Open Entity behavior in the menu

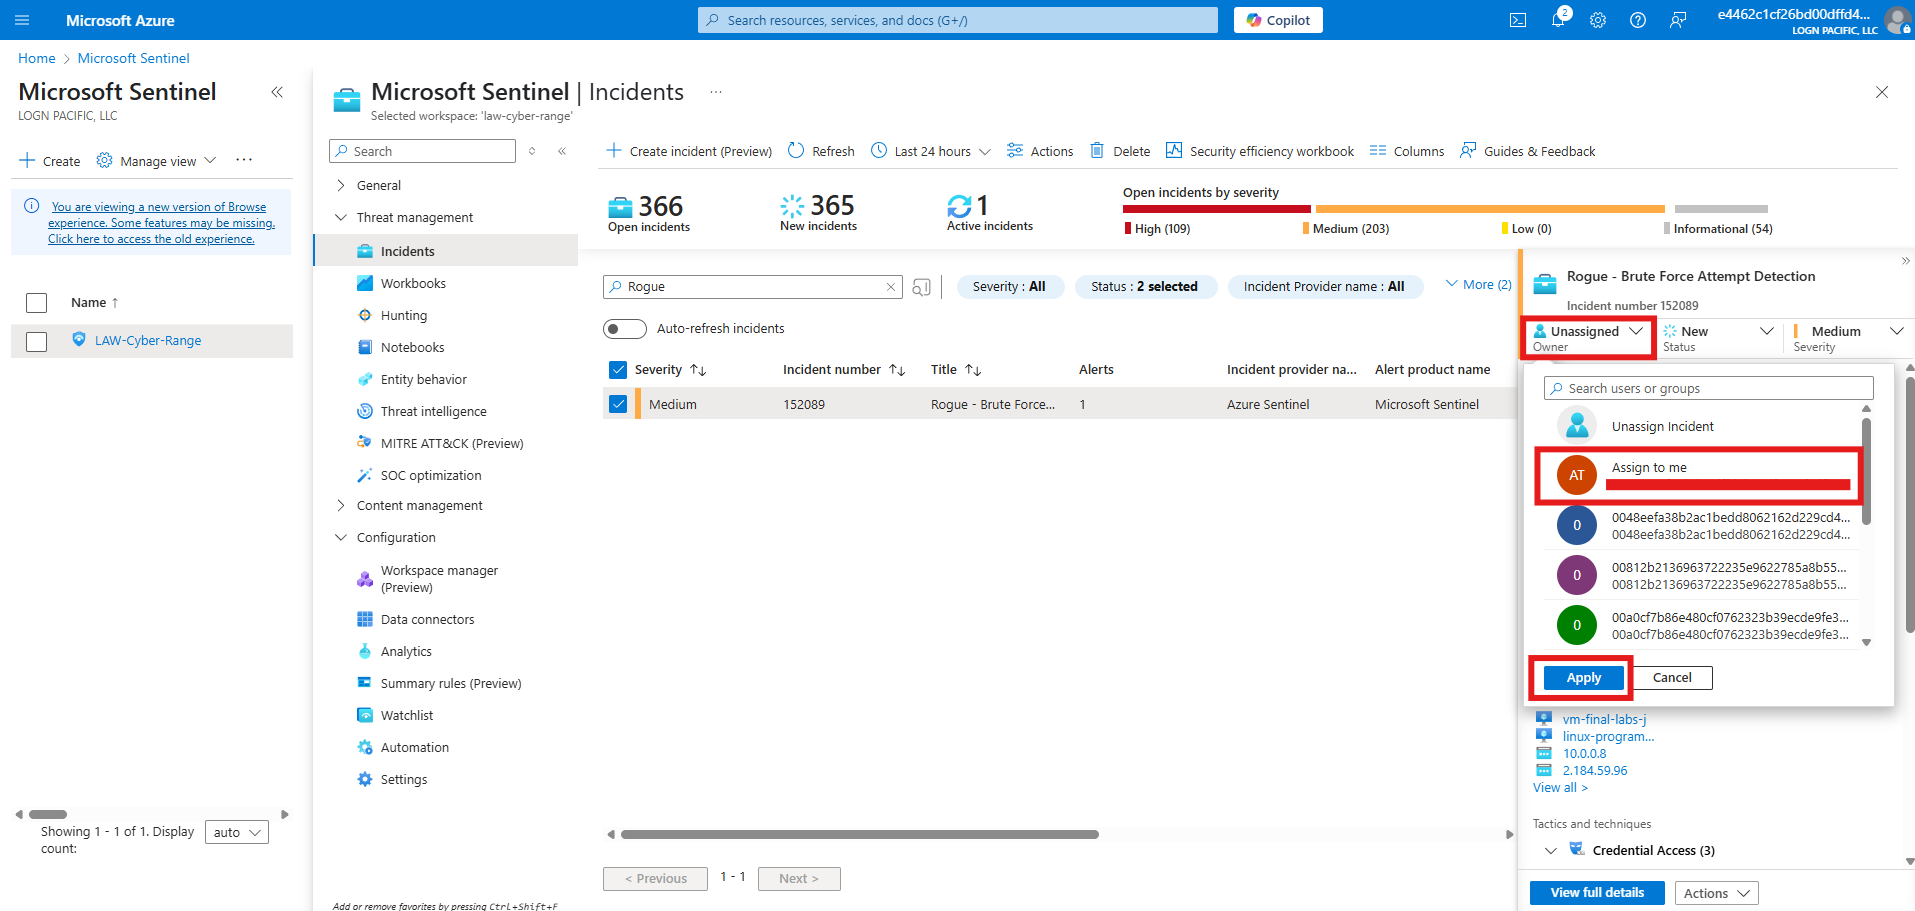(x=424, y=380)
